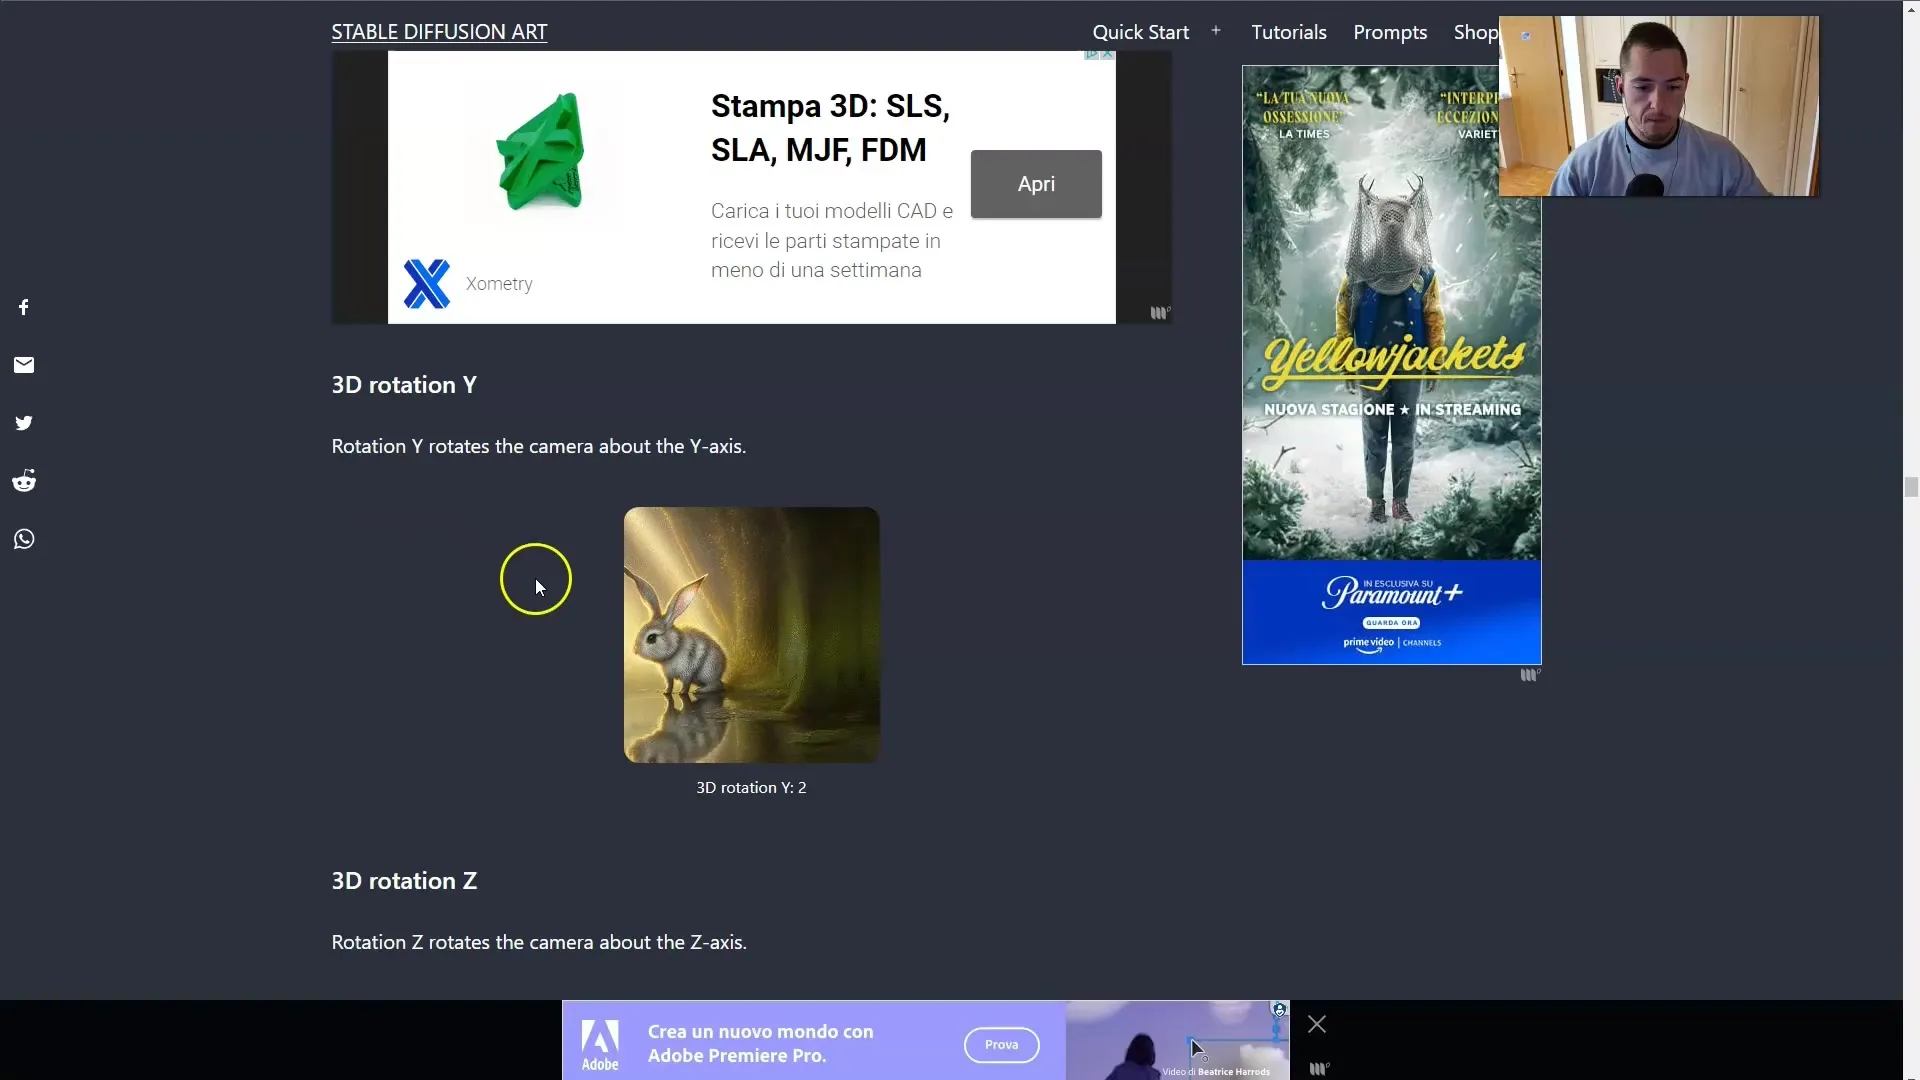
Task: Click the Adobe Premiere Pro icon
Action: pos(600,1042)
